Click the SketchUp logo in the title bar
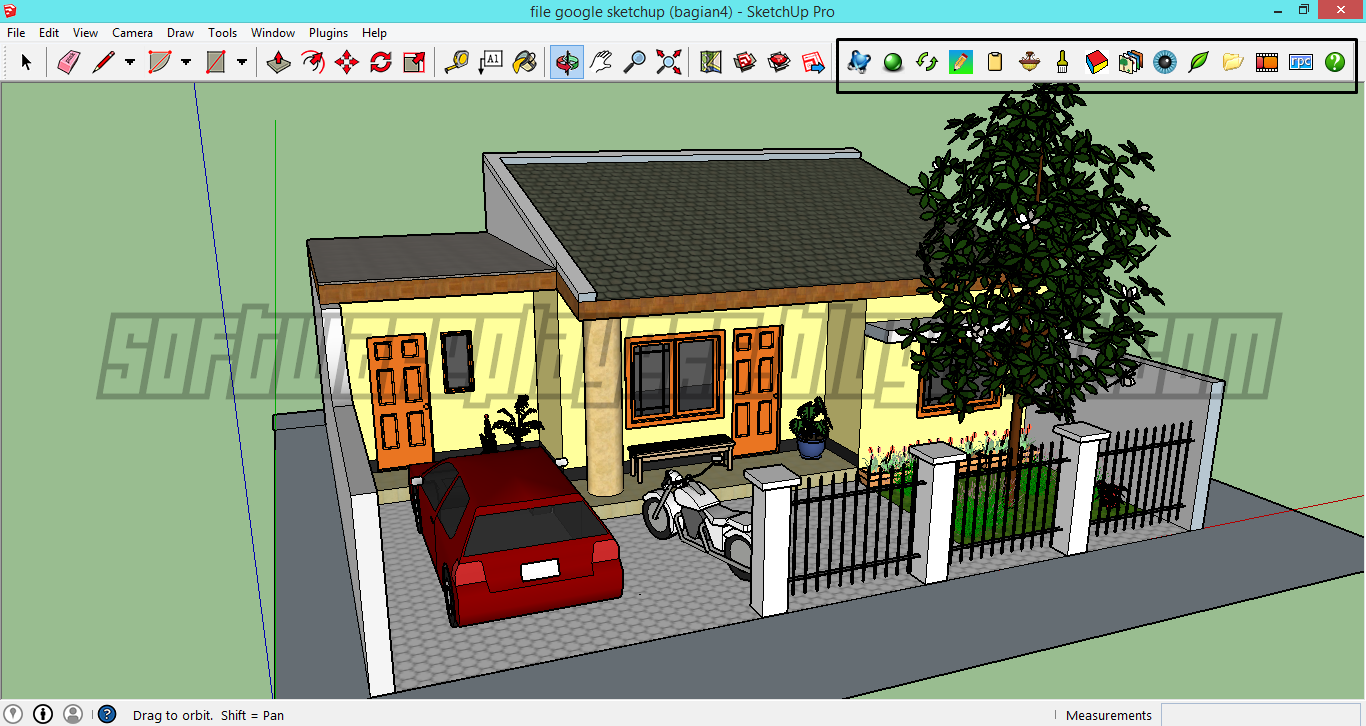This screenshot has height=726, width=1366. [x=10, y=11]
